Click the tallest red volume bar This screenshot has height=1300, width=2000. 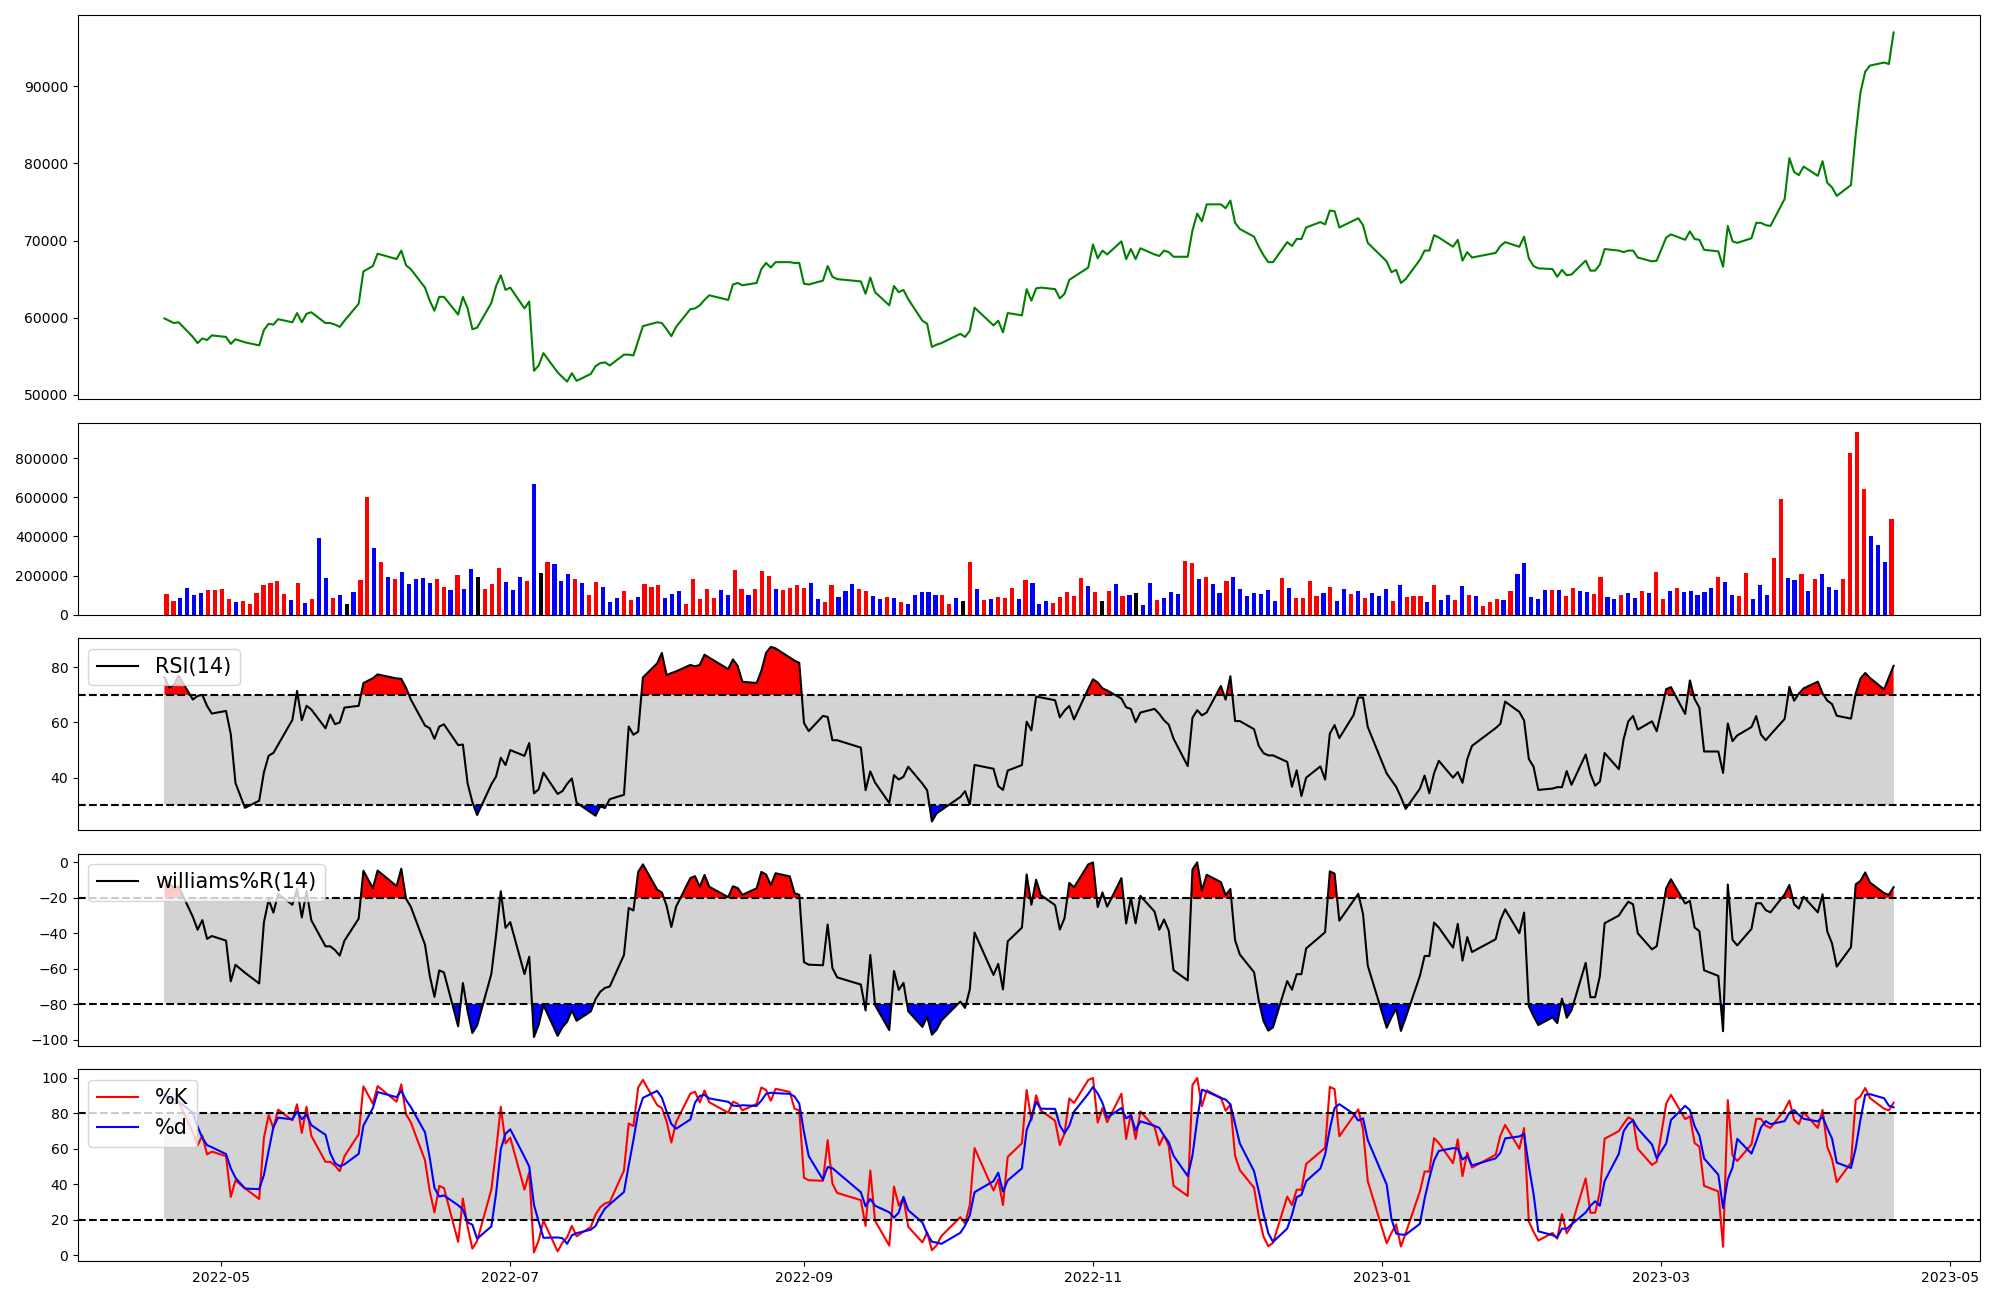(x=1857, y=524)
